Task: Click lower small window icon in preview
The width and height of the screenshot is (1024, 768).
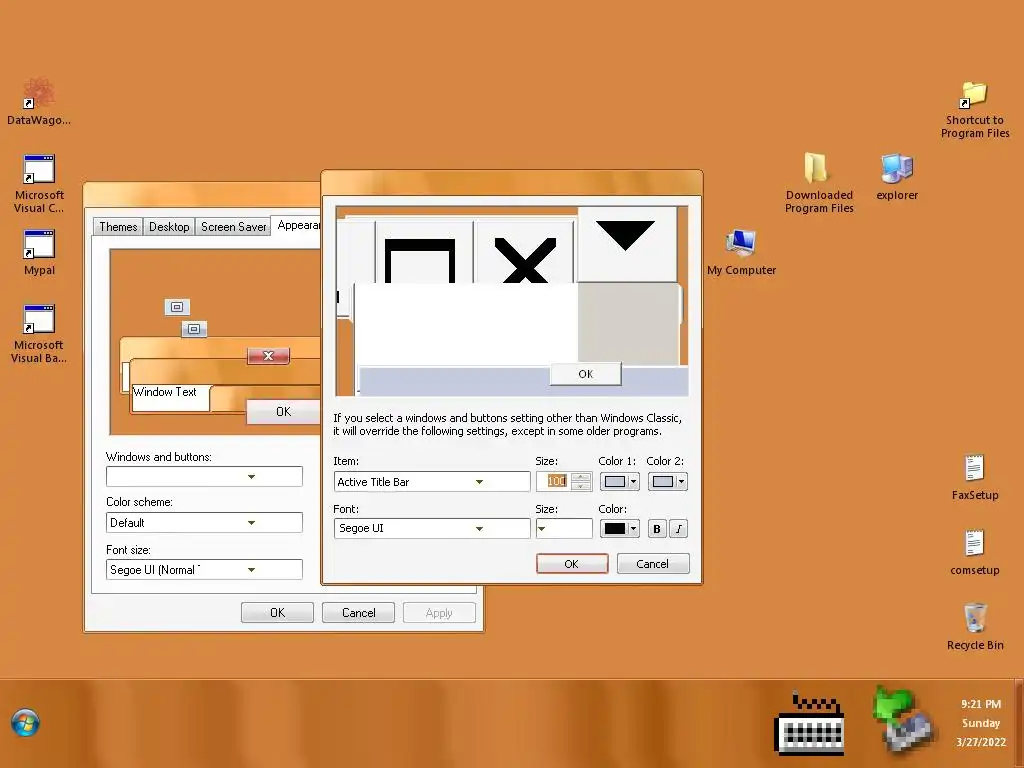Action: [194, 328]
